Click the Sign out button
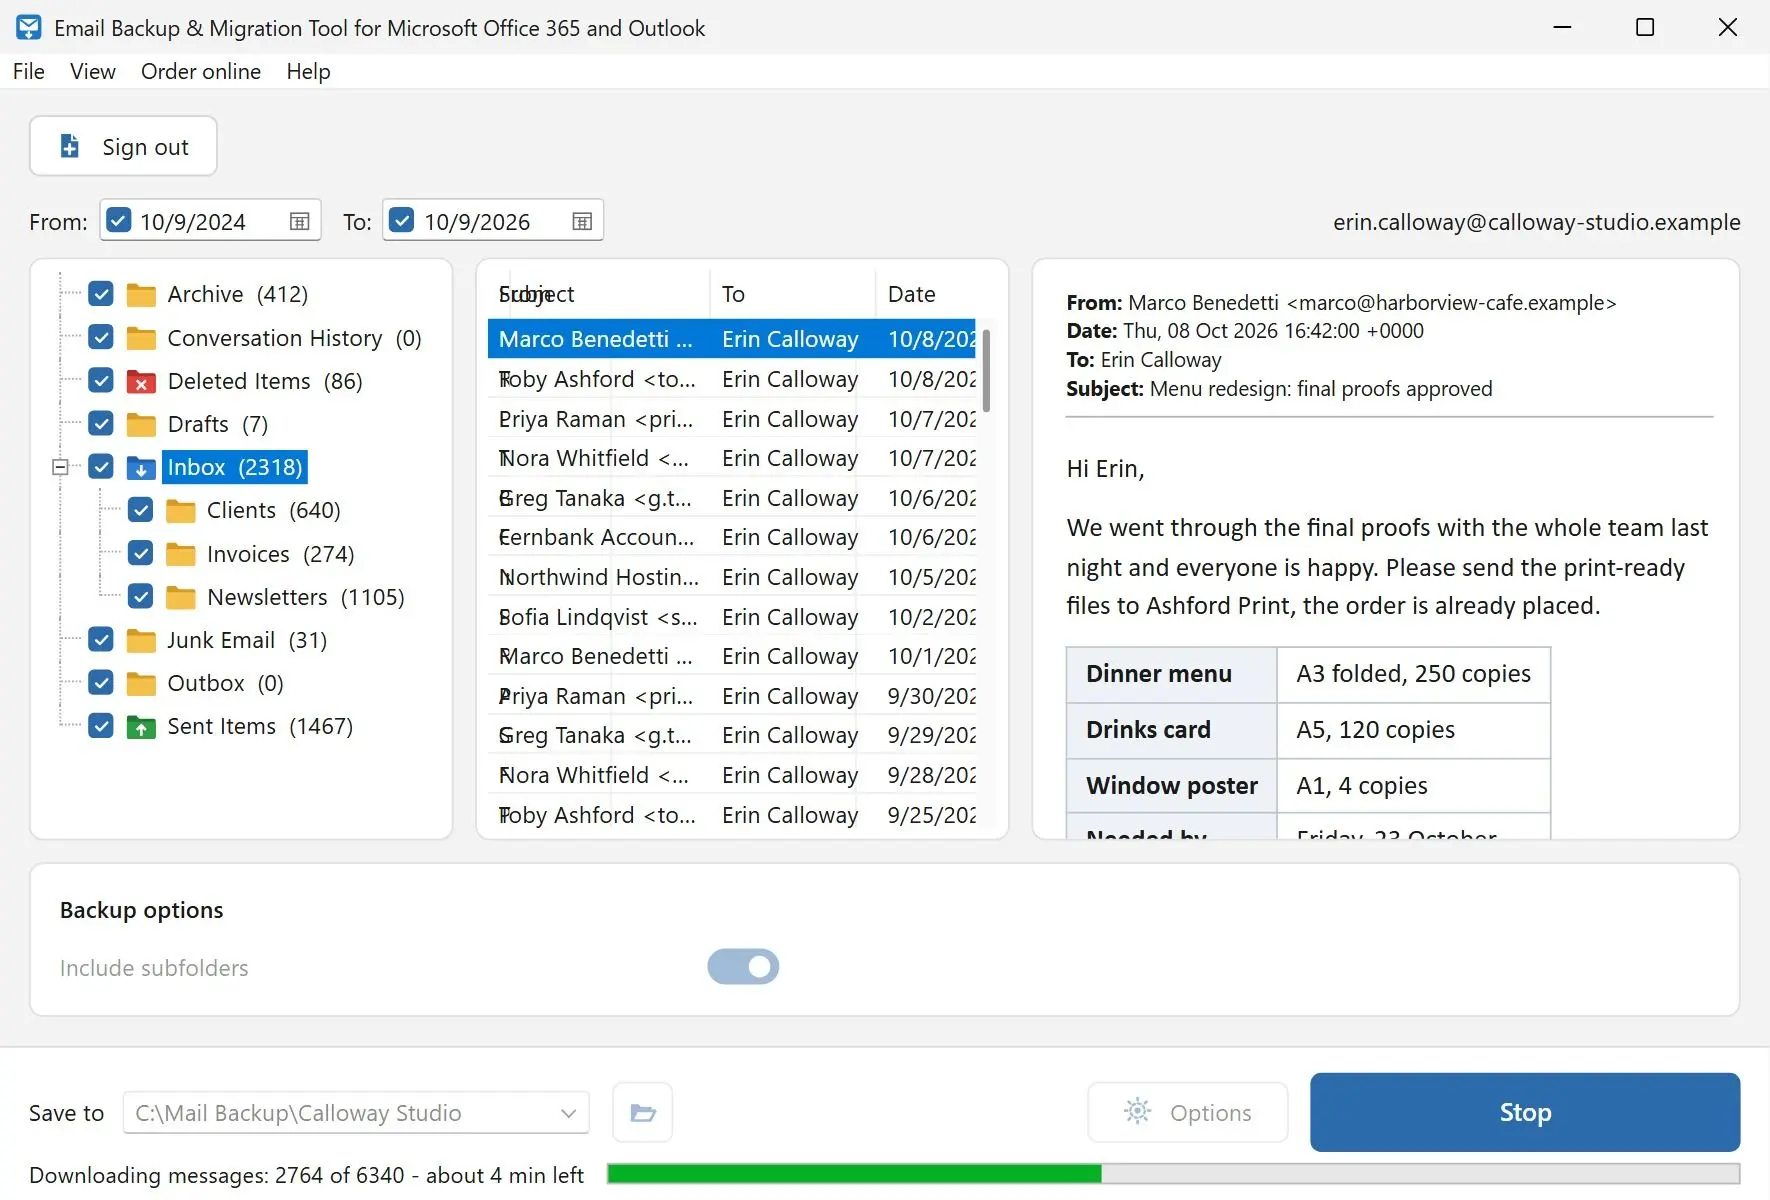1770x1200 pixels. 123,146
